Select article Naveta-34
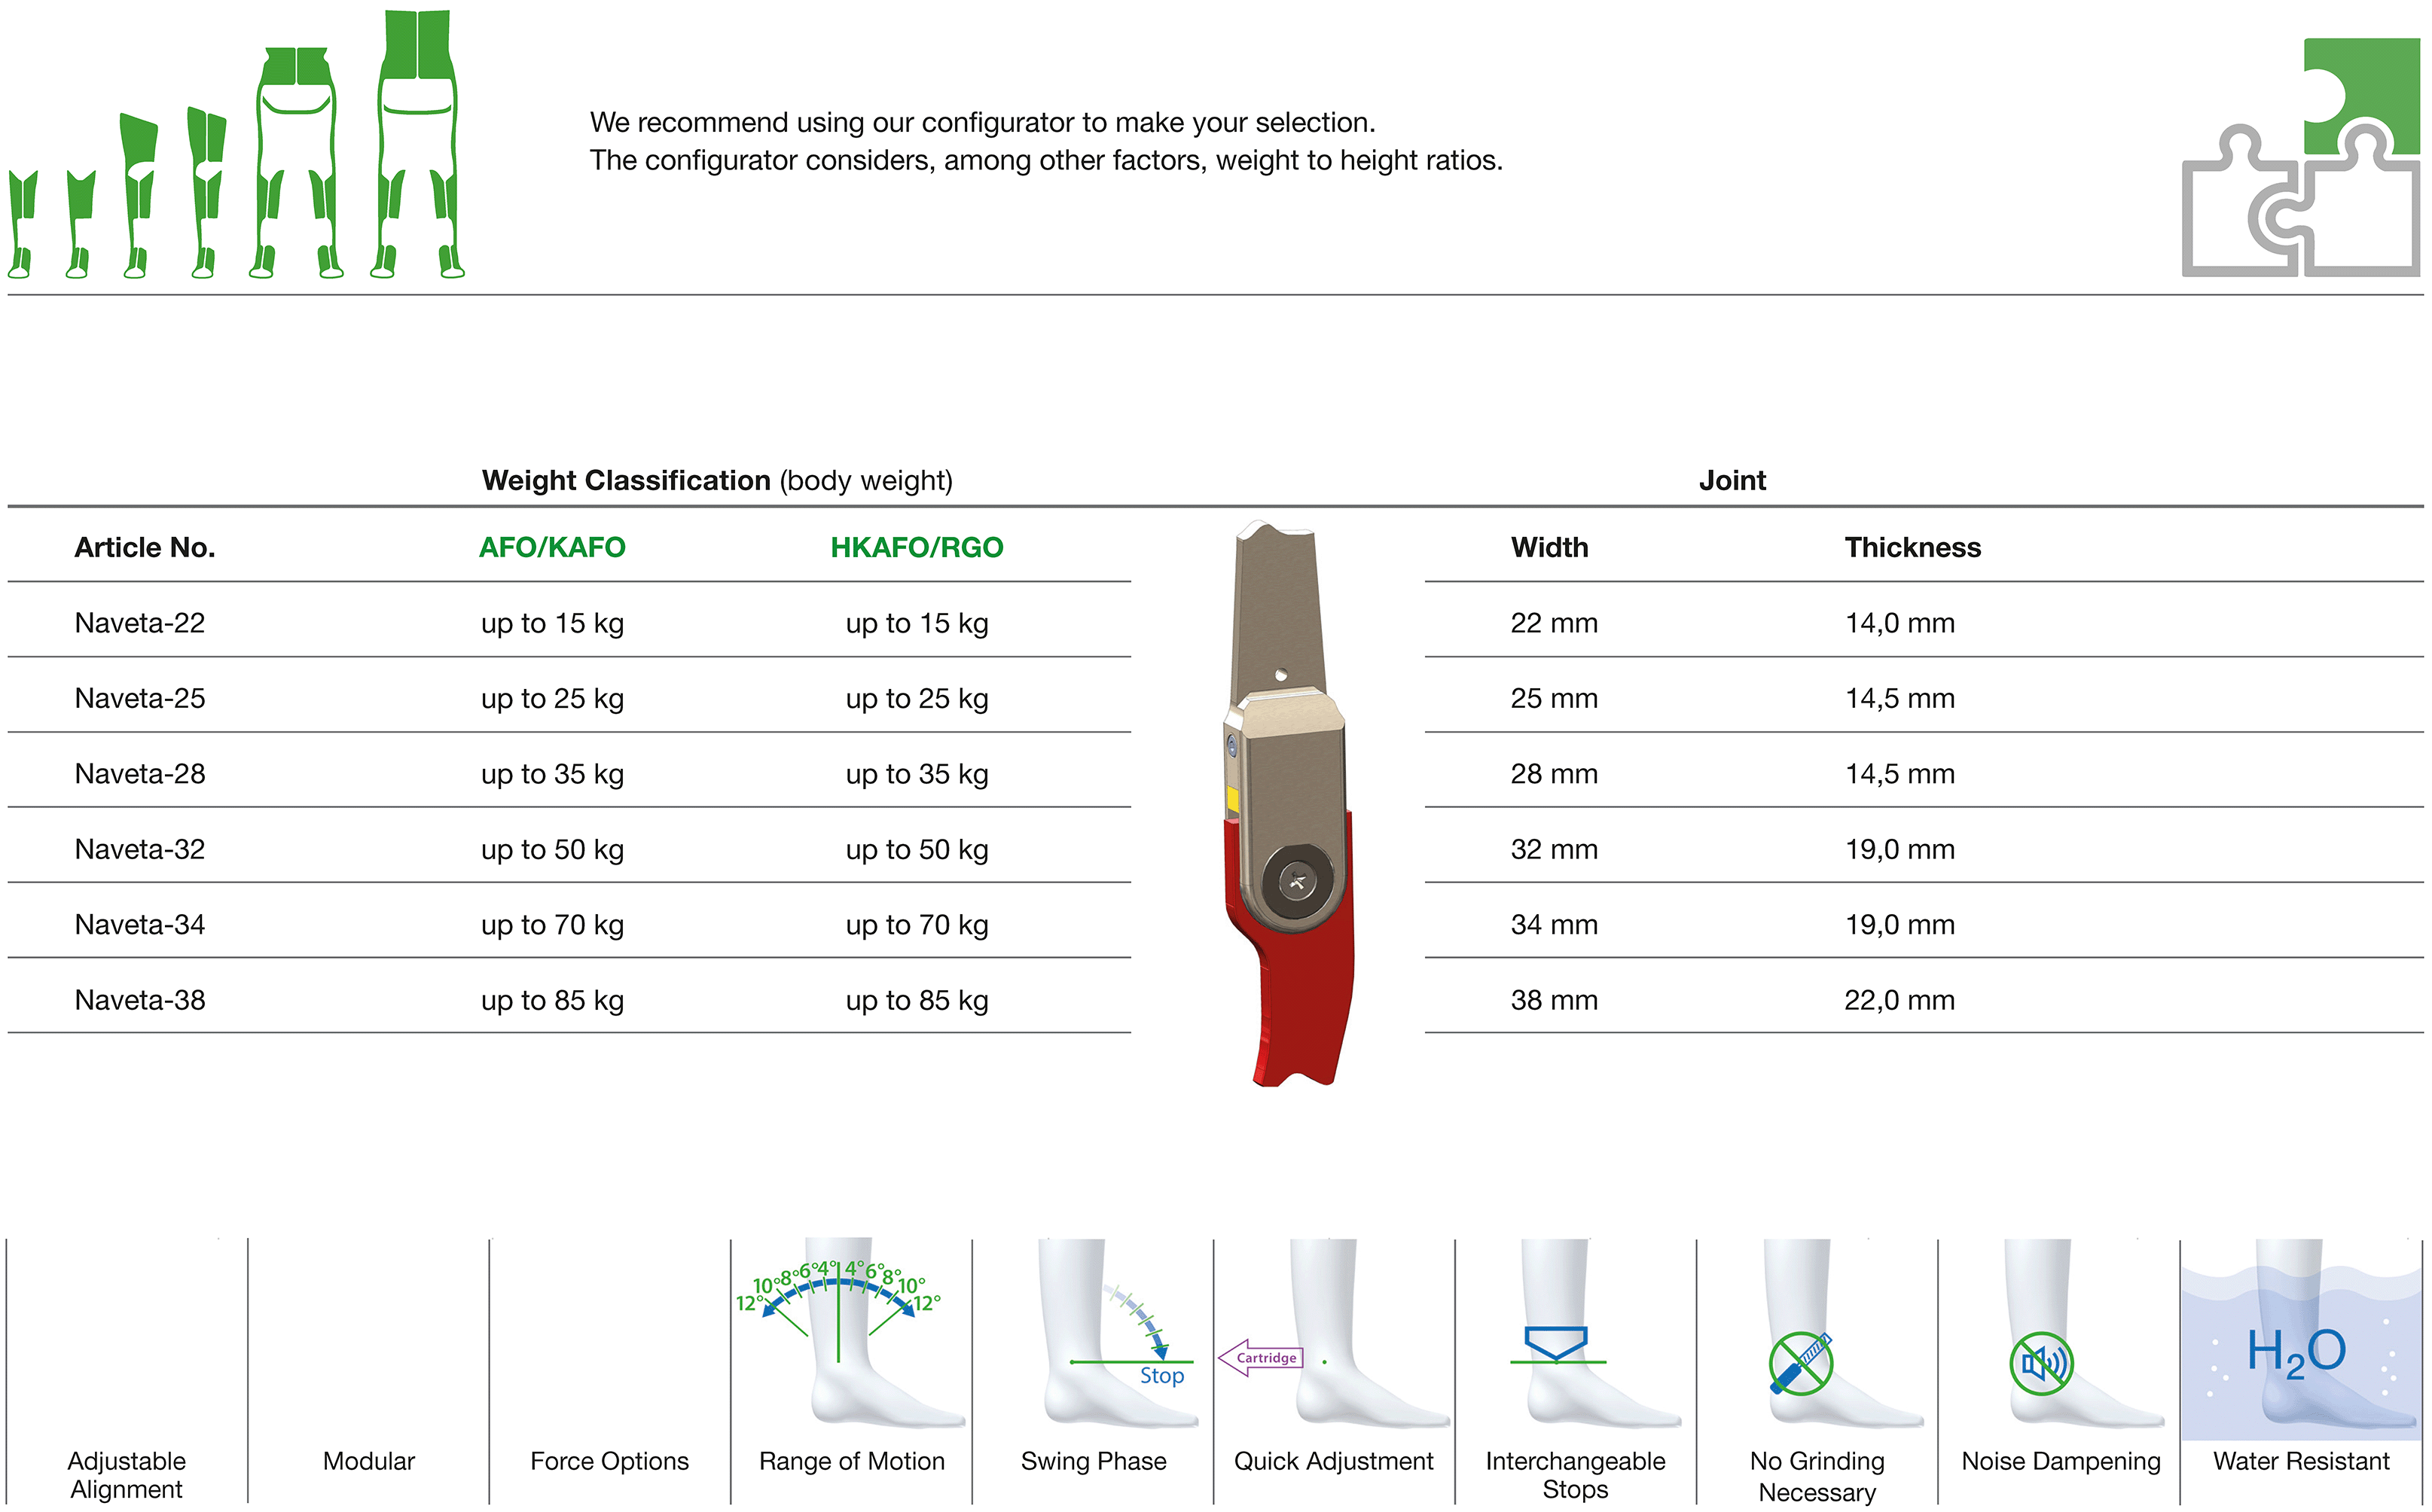Screen dimensions: 2432x1512 [x=140, y=924]
